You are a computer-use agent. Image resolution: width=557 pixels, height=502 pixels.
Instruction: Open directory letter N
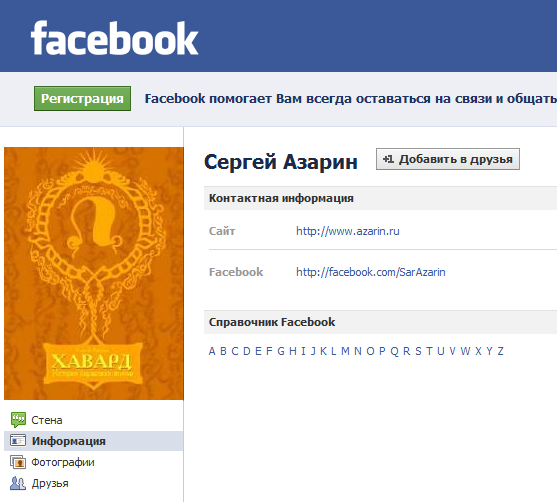(358, 351)
